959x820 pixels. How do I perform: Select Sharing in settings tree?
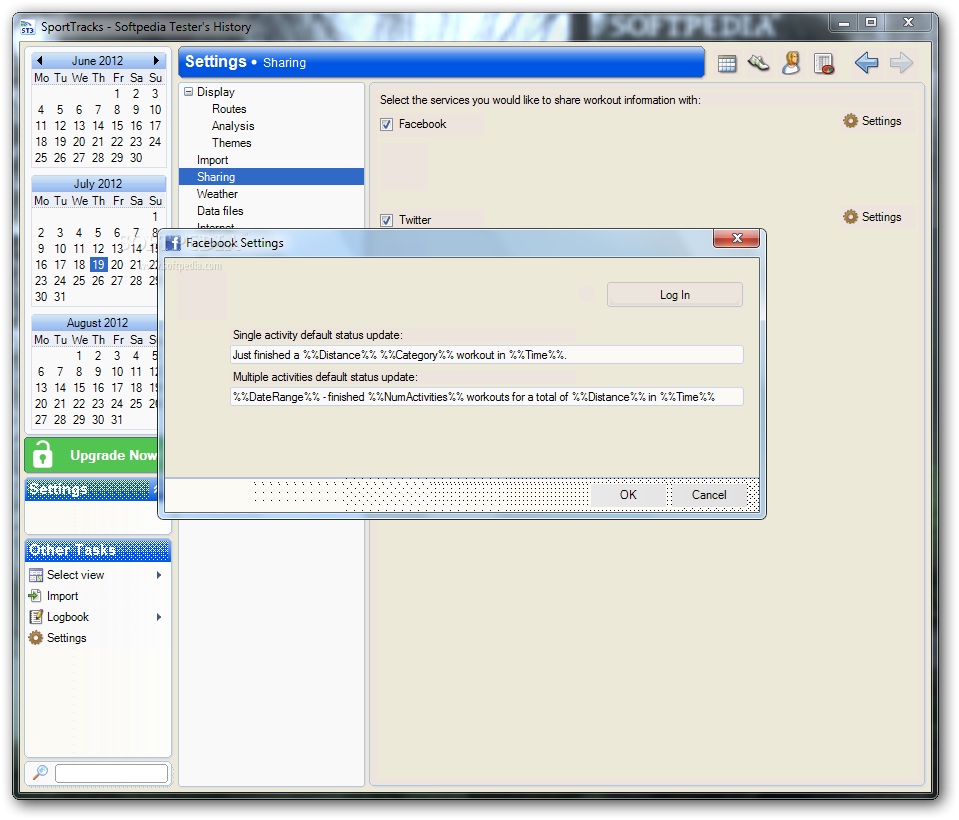271,177
